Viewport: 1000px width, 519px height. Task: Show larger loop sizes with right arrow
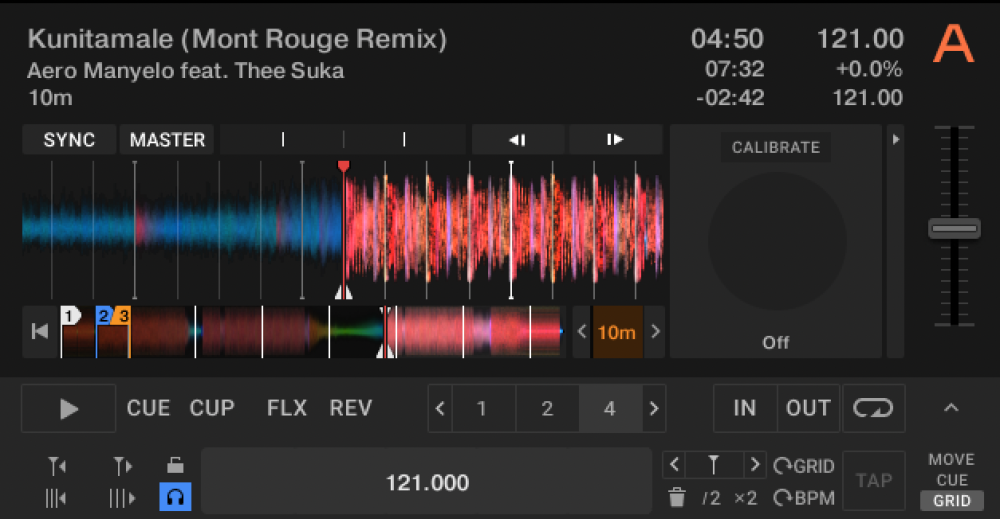pyautogui.click(x=654, y=408)
